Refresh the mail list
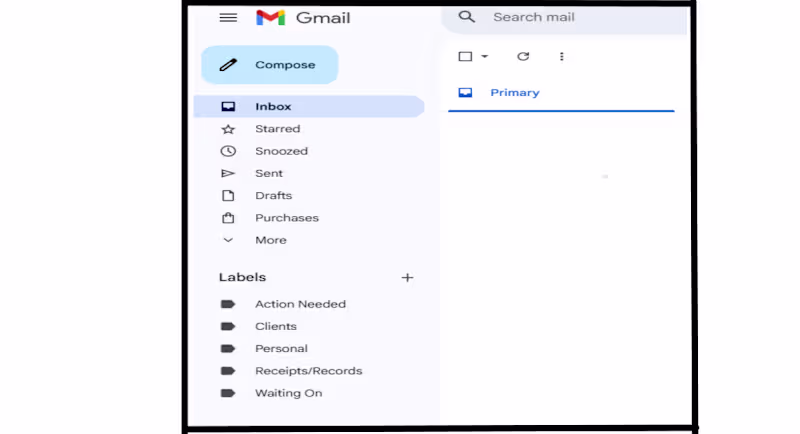This screenshot has height=434, width=800. point(523,56)
